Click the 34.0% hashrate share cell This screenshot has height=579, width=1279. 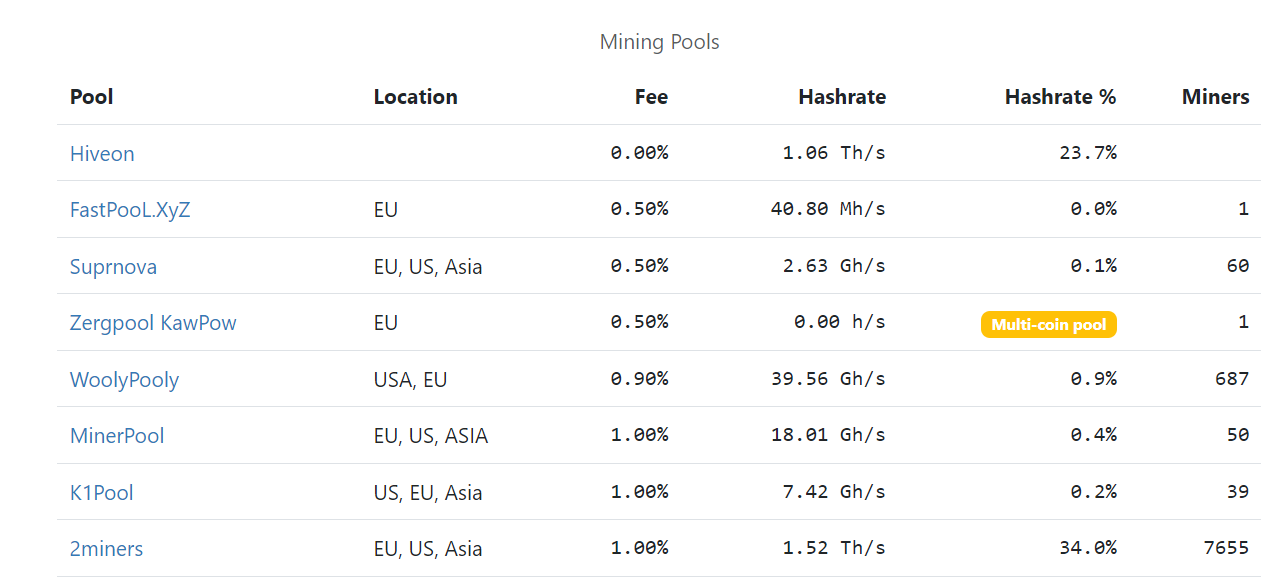click(1088, 548)
